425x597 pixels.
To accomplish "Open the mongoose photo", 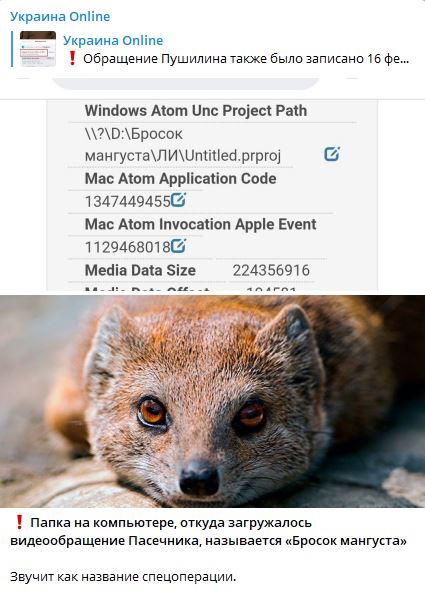I will click(212, 401).
